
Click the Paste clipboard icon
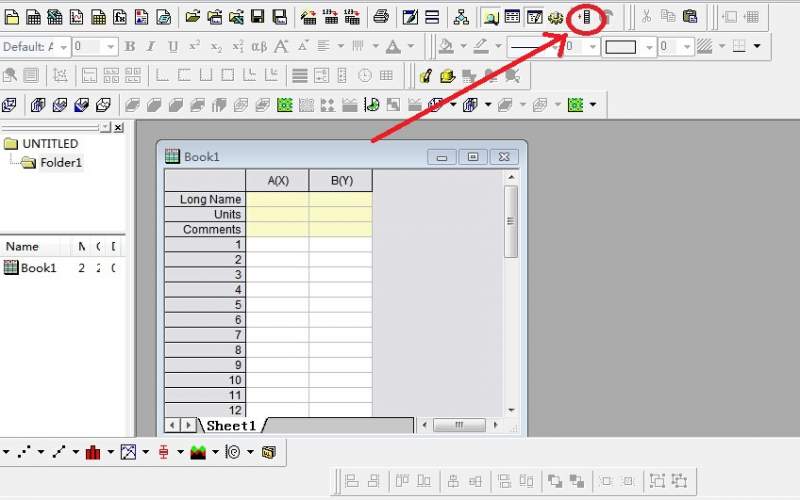[690, 17]
